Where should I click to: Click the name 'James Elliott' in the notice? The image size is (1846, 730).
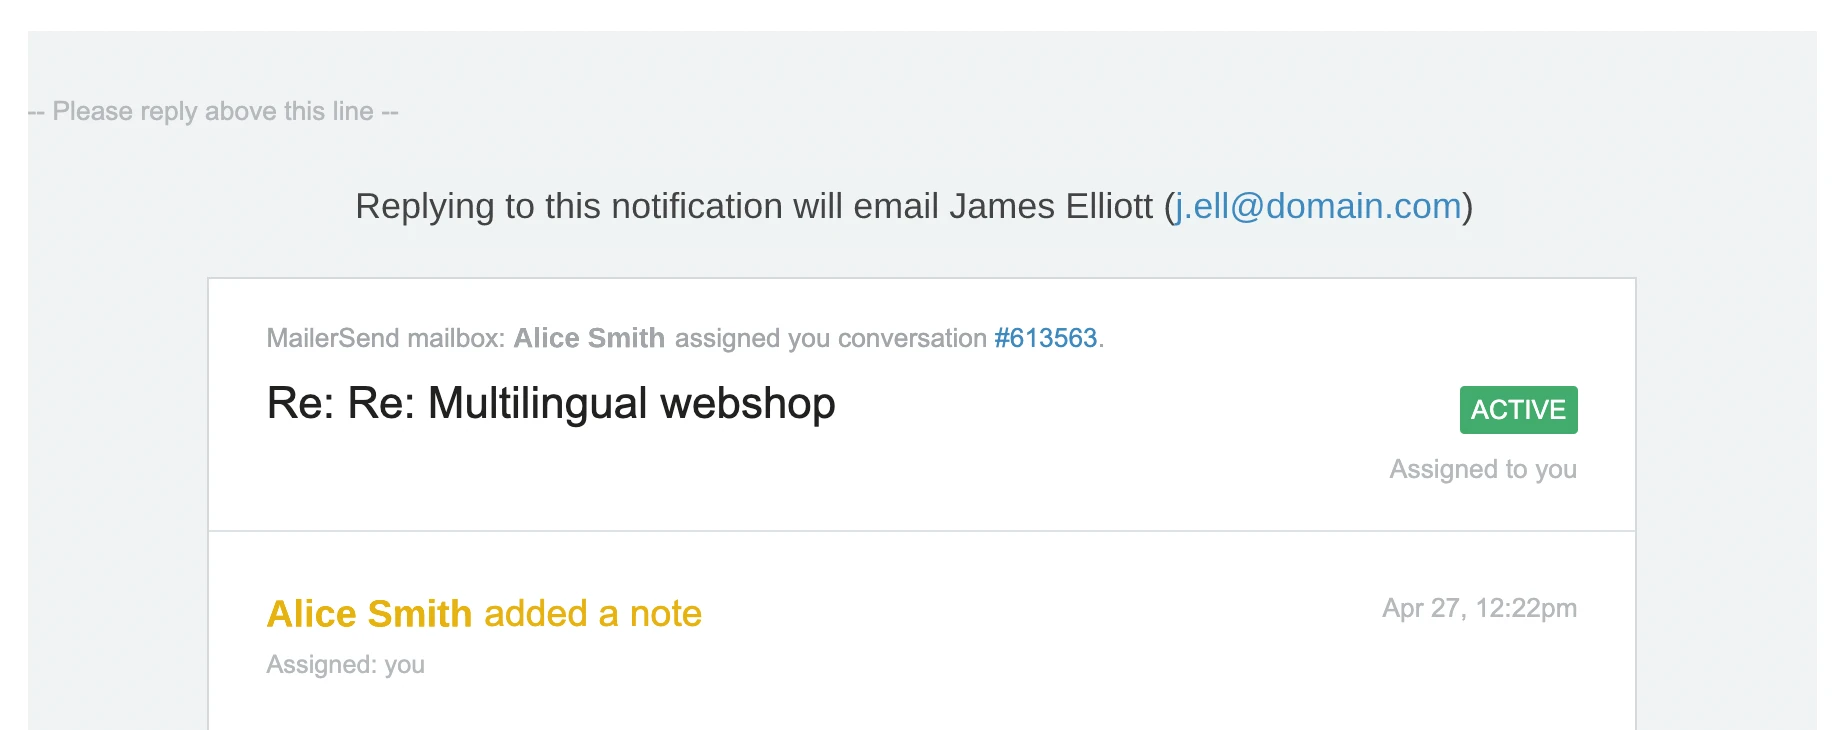[x=1050, y=206]
